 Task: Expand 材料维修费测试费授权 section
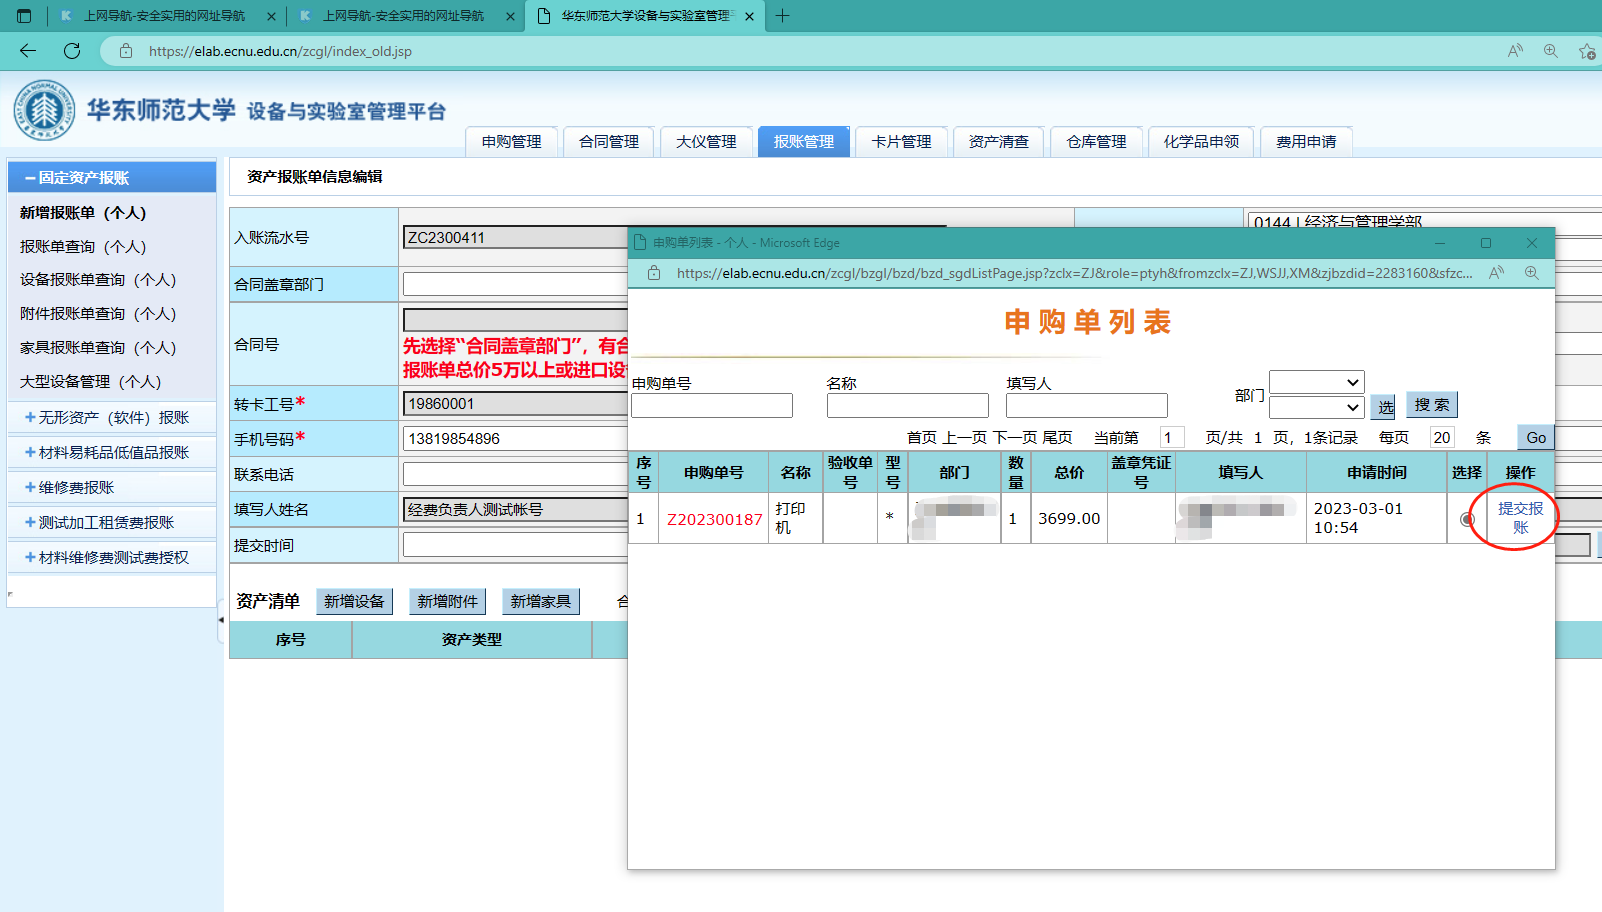(112, 558)
